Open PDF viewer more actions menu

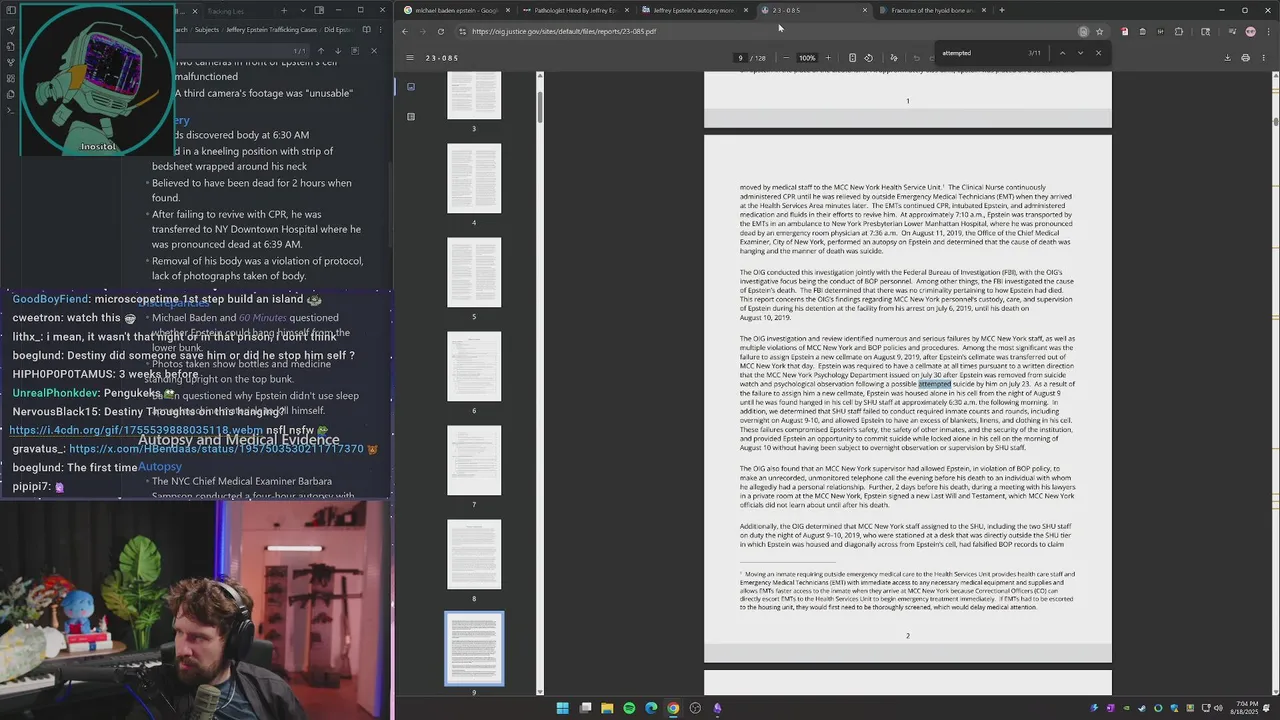[1263, 58]
